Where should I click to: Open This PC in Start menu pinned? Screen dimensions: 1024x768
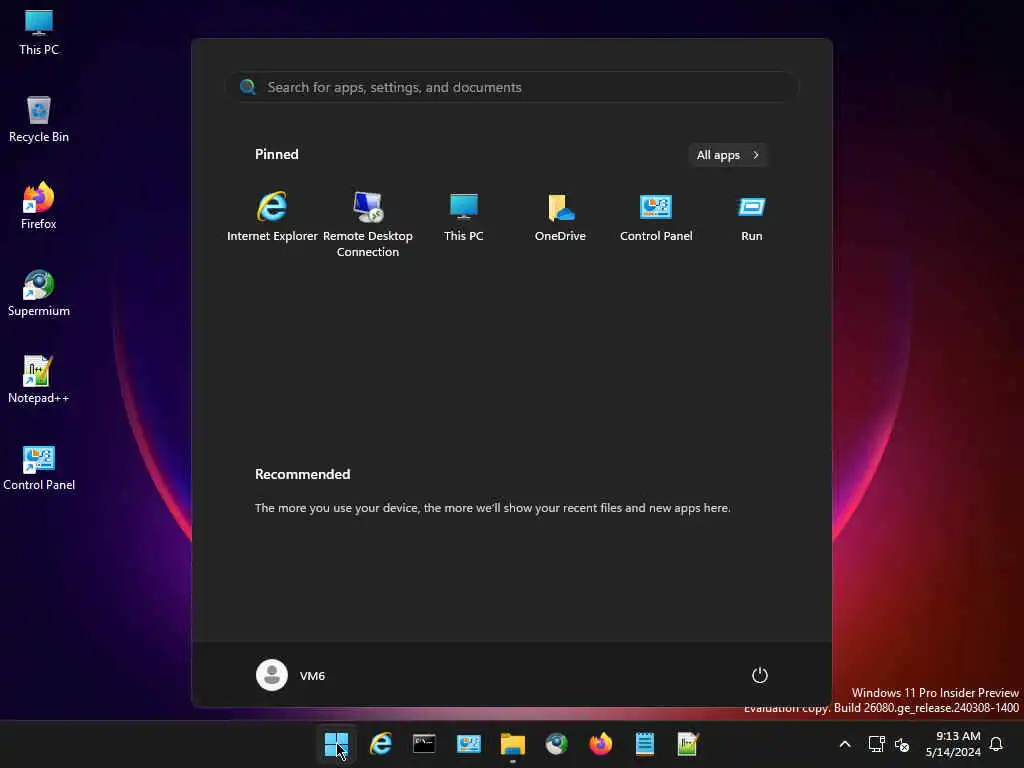(464, 217)
